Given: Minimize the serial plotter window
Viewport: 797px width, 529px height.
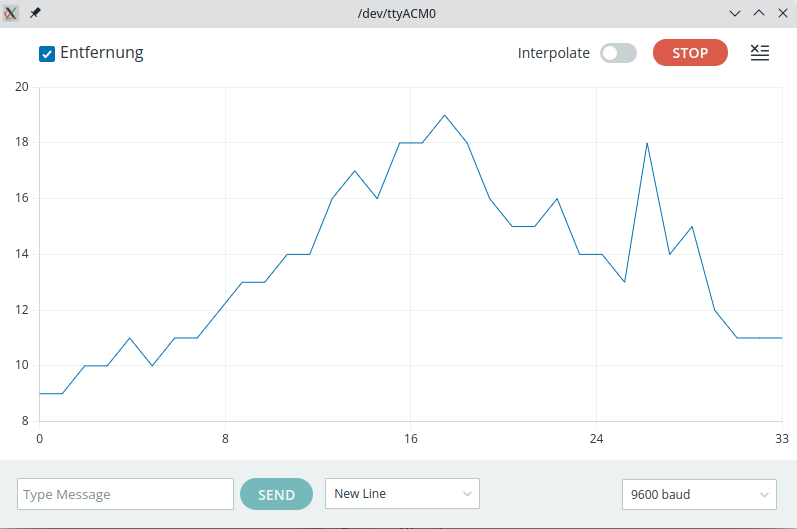Looking at the screenshot, I should click(736, 13).
